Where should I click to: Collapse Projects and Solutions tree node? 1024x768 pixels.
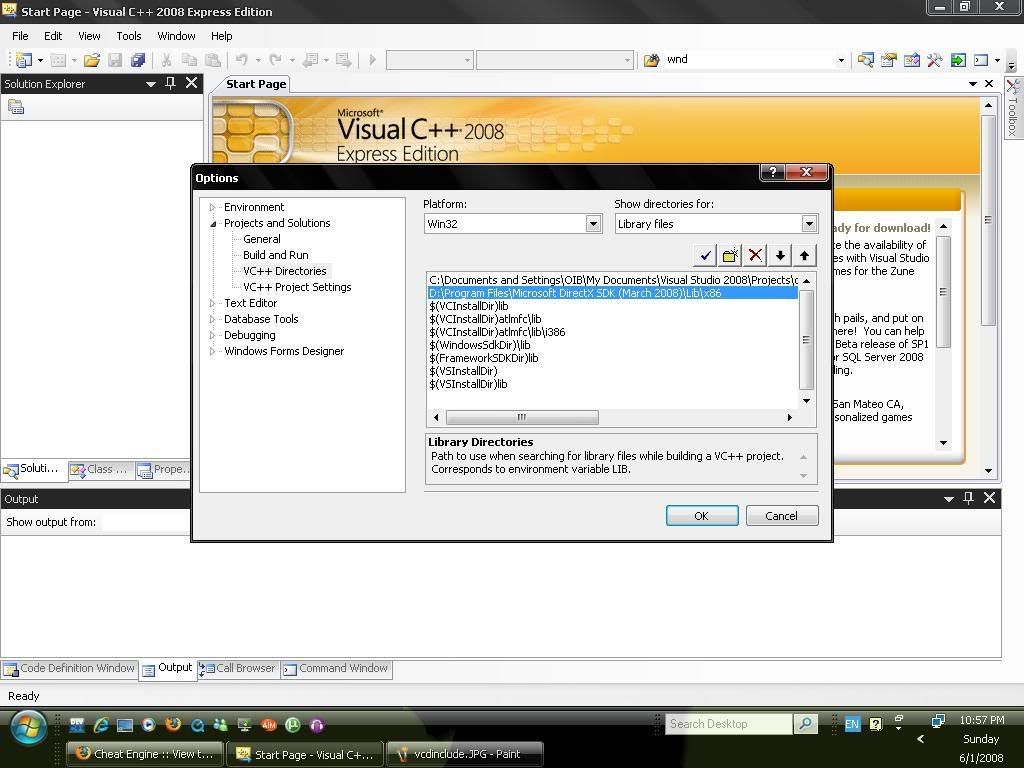pyautogui.click(x=212, y=223)
